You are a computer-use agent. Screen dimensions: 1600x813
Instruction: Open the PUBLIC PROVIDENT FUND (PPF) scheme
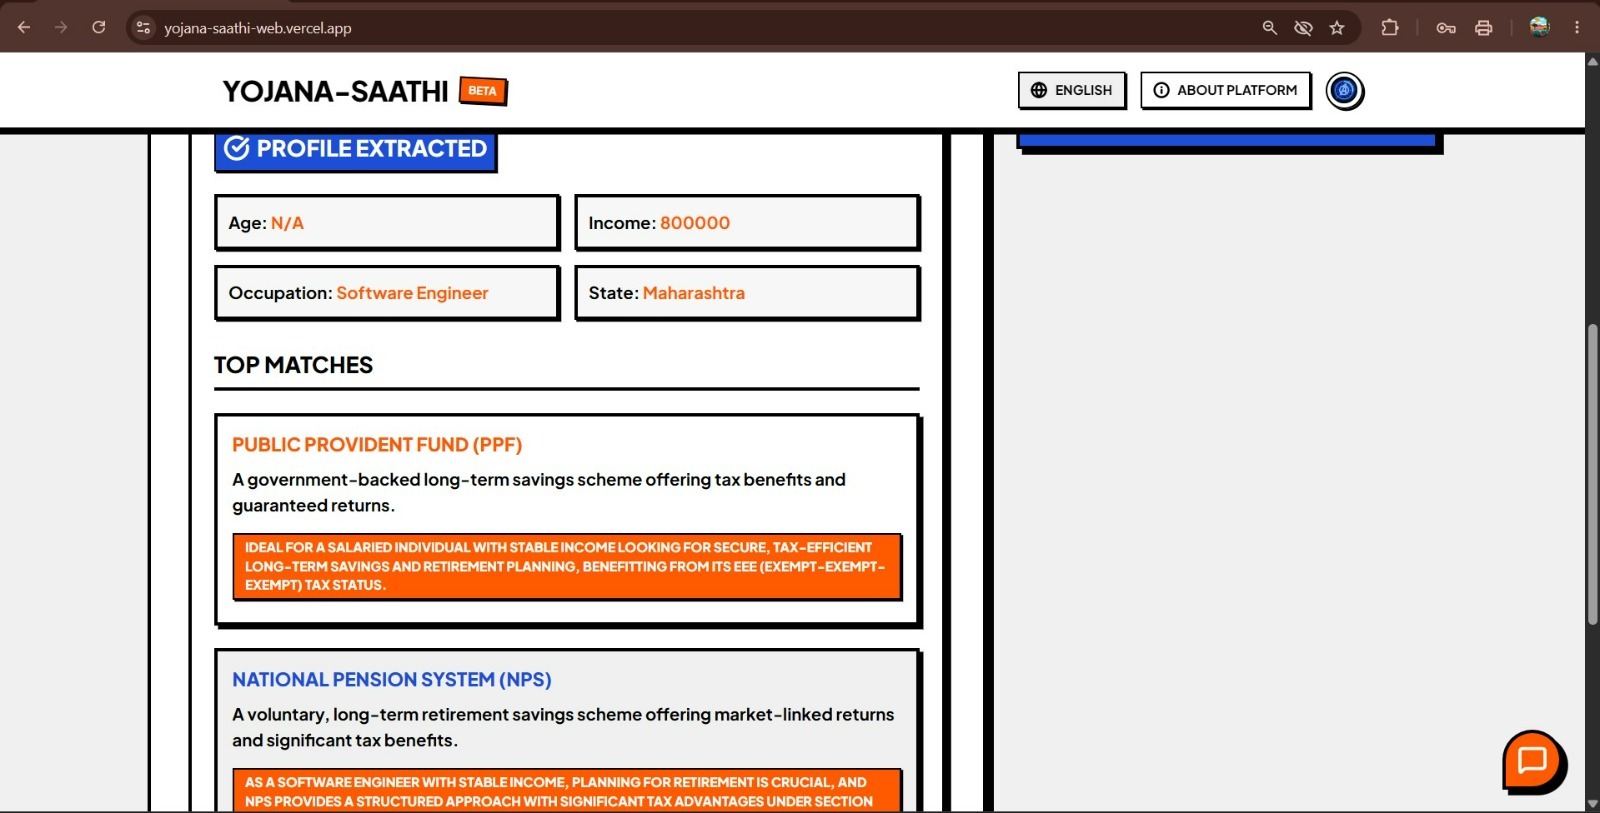pos(377,445)
